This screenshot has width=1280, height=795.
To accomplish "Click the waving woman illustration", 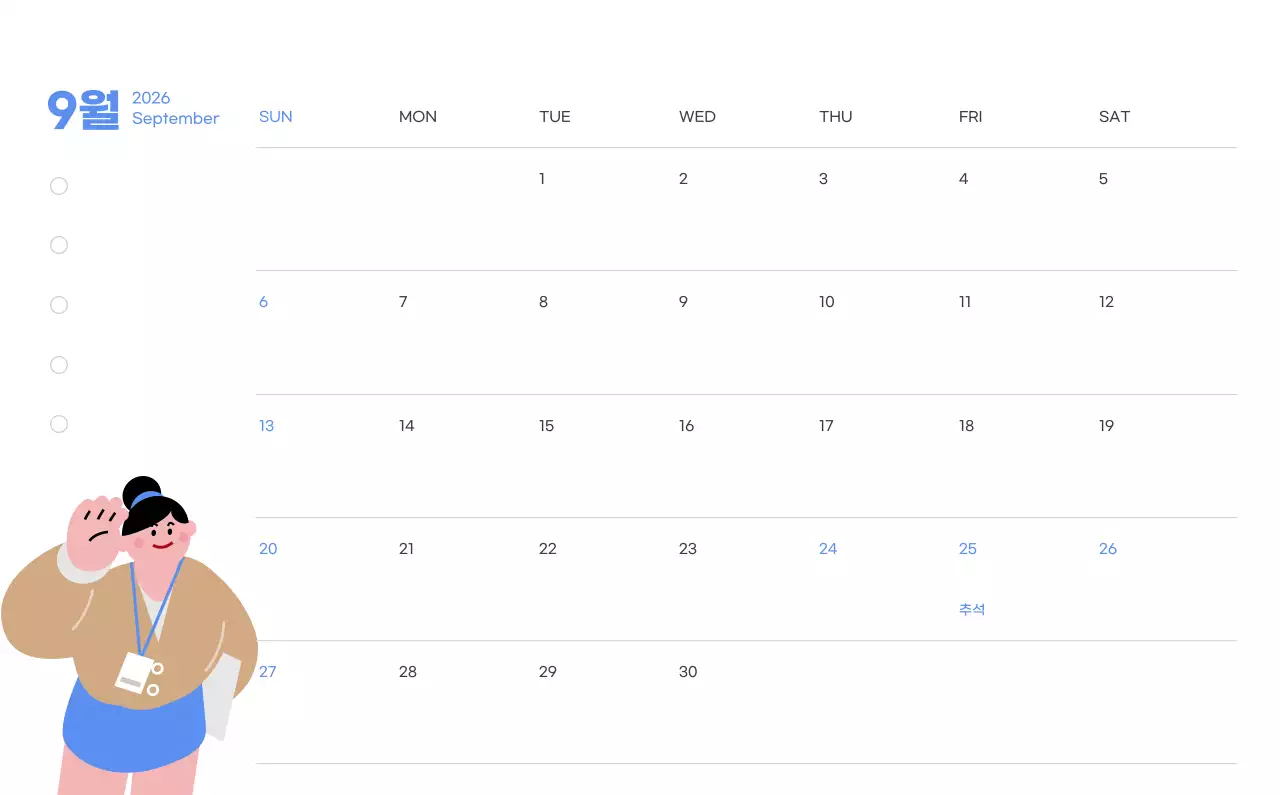I will [x=130, y=640].
